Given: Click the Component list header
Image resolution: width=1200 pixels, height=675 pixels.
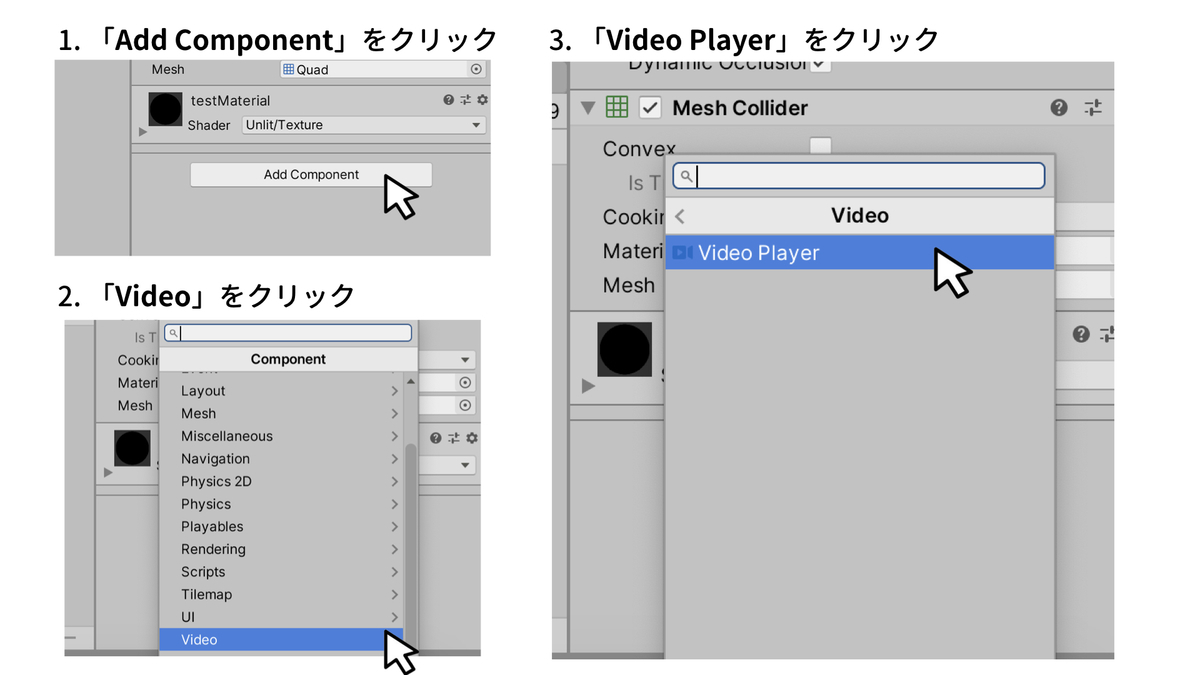Looking at the screenshot, I should (x=288, y=359).
